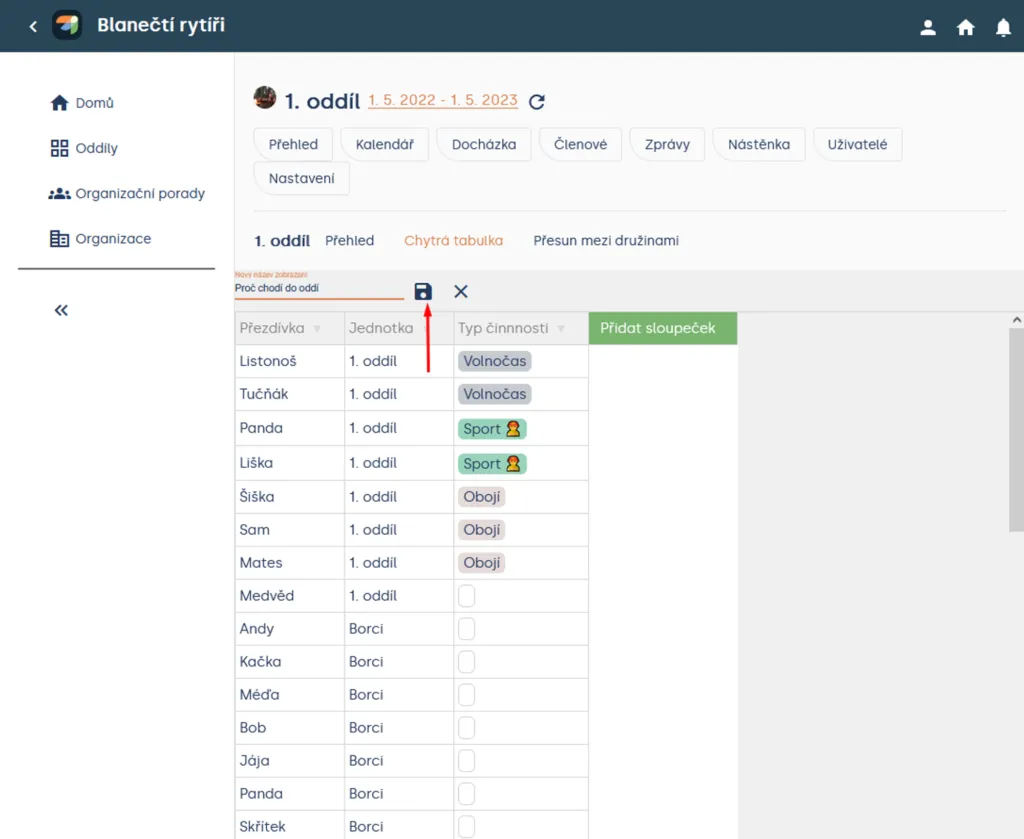Open the Přezdívka column sort dropdown arrow

point(317,328)
